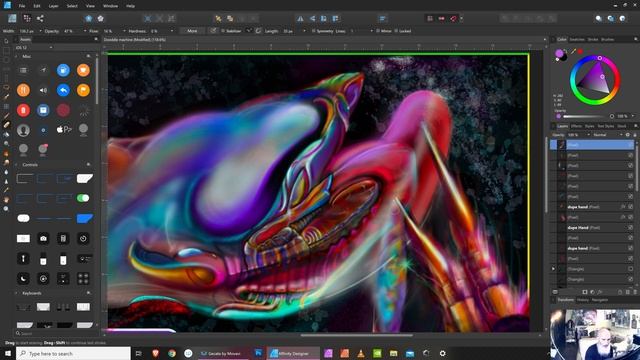Click the Windows Start button
This screenshot has height=360, width=640.
coord(8,353)
